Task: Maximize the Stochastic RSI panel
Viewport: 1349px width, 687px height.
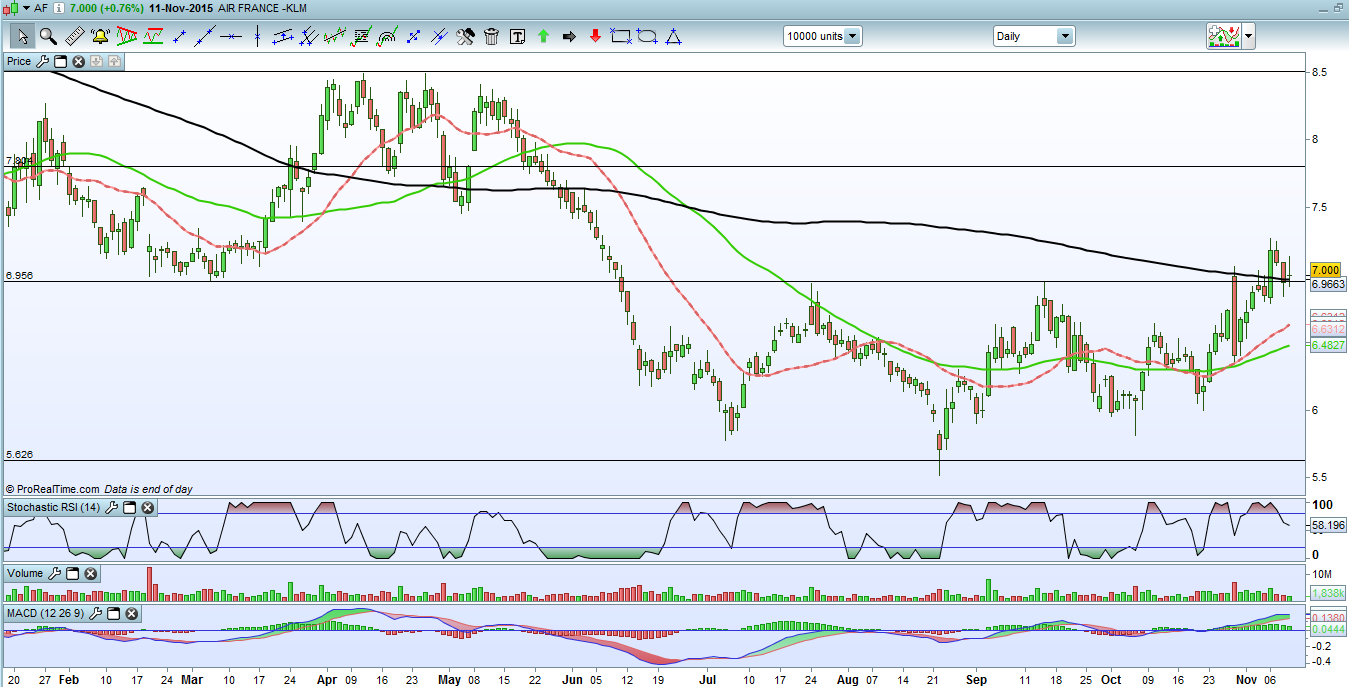Action: pos(129,508)
